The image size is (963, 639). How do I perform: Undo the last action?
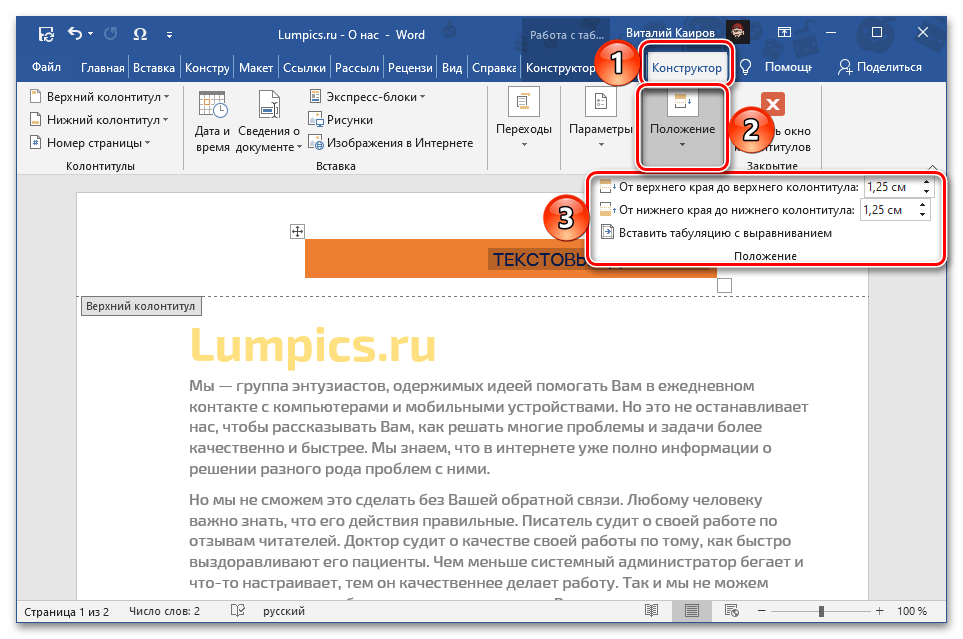coord(75,34)
